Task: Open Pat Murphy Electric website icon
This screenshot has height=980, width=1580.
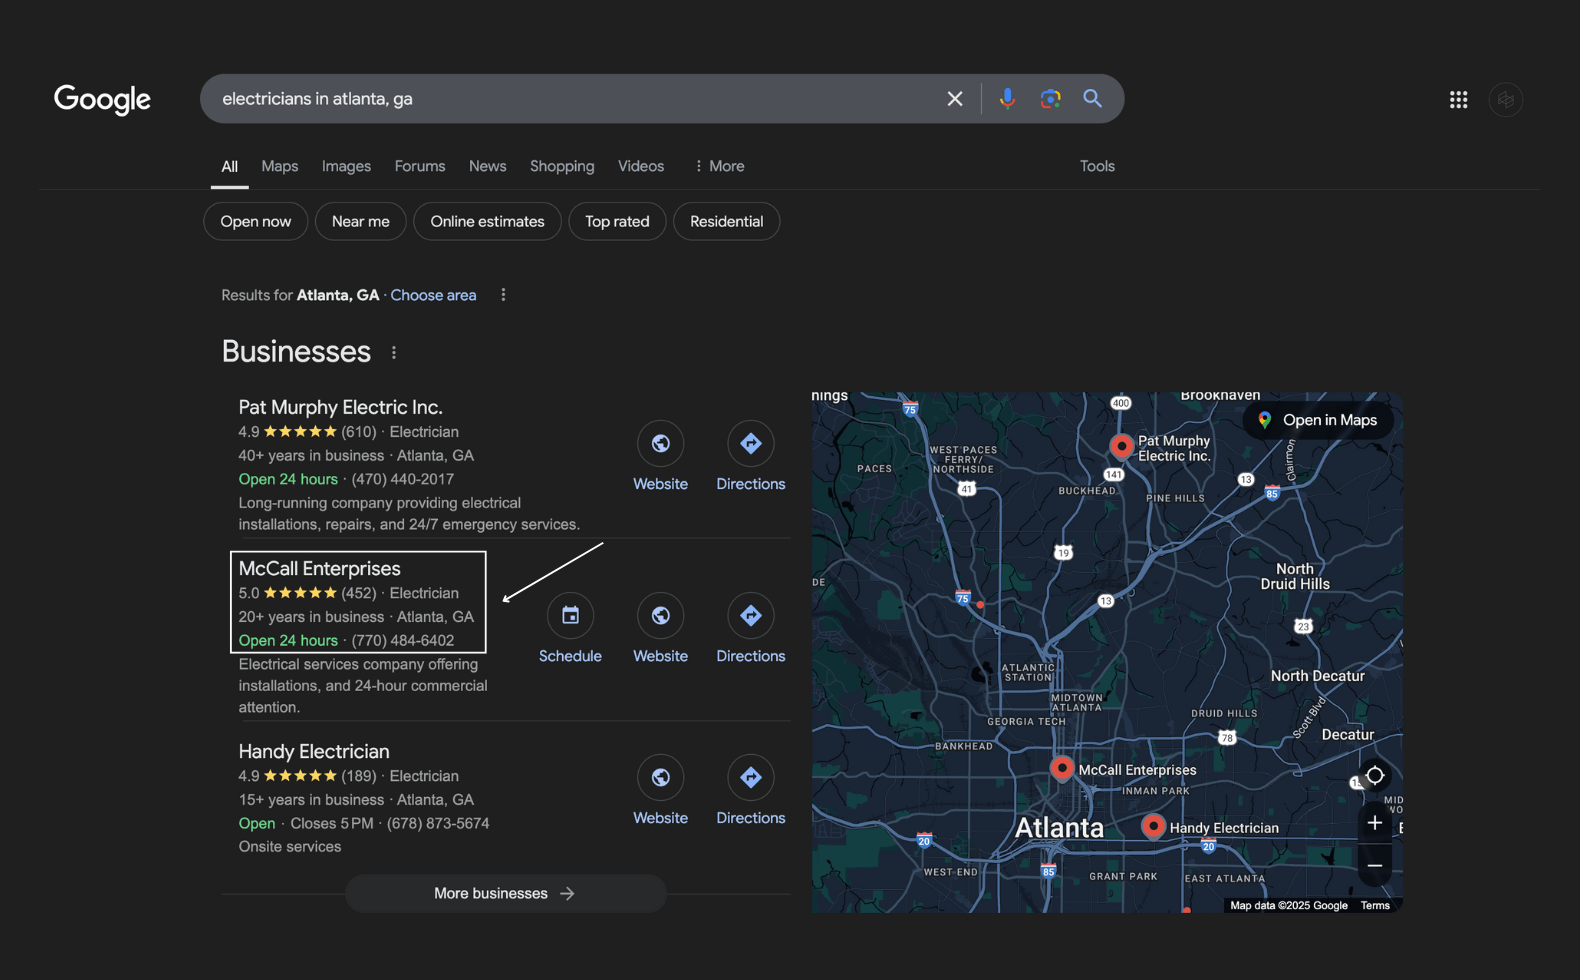Action: point(660,444)
